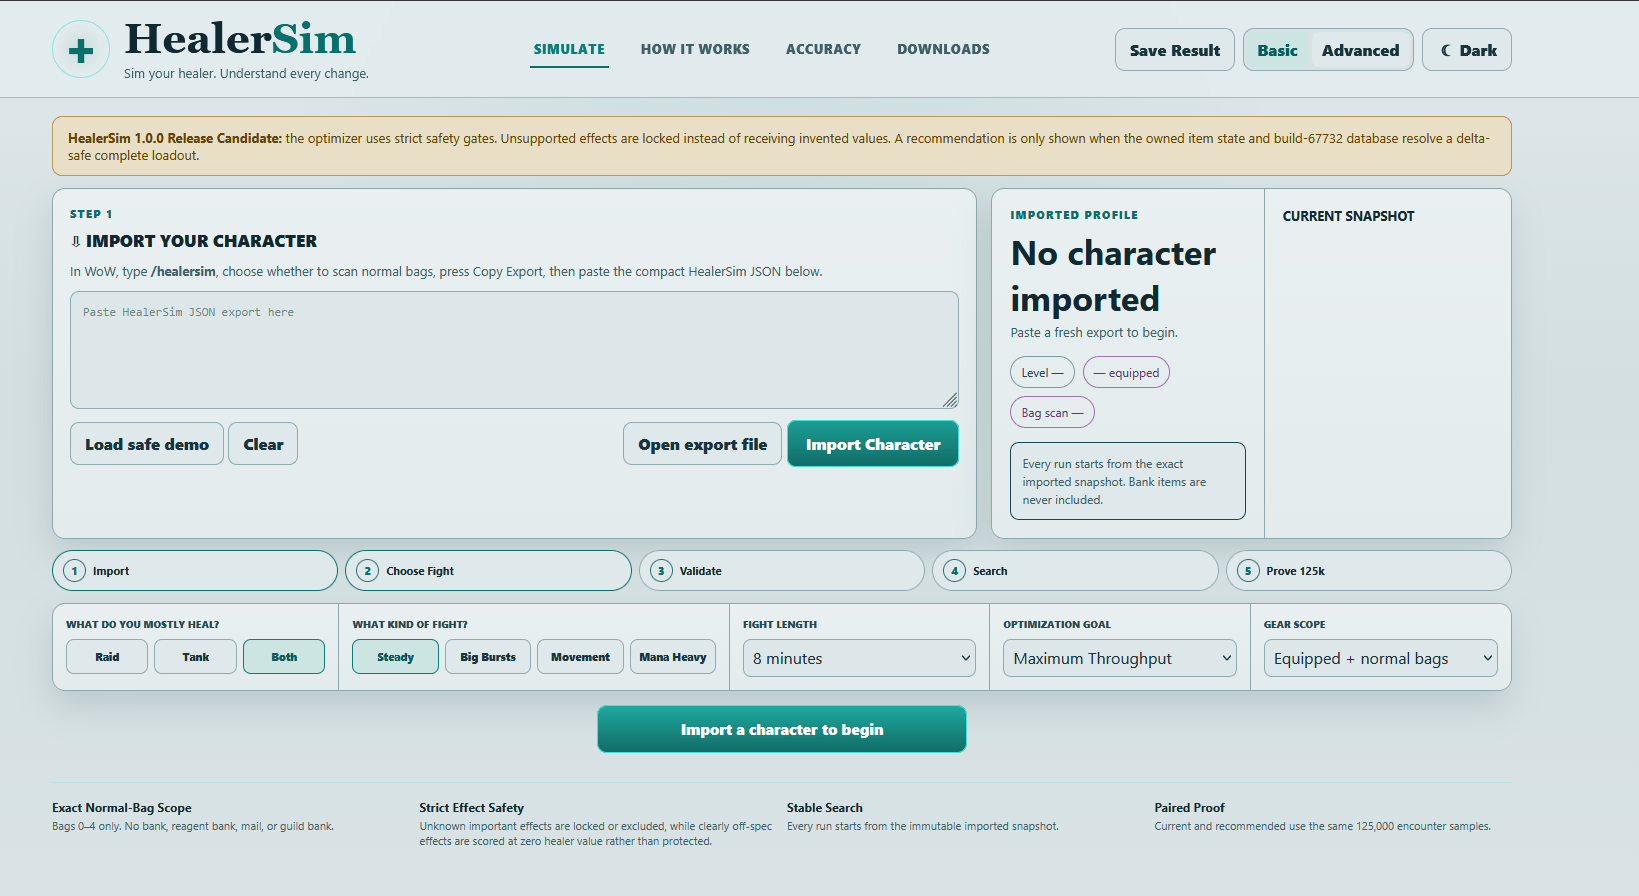The image size is (1639, 896).
Task: Click the Import Character button
Action: point(873,444)
